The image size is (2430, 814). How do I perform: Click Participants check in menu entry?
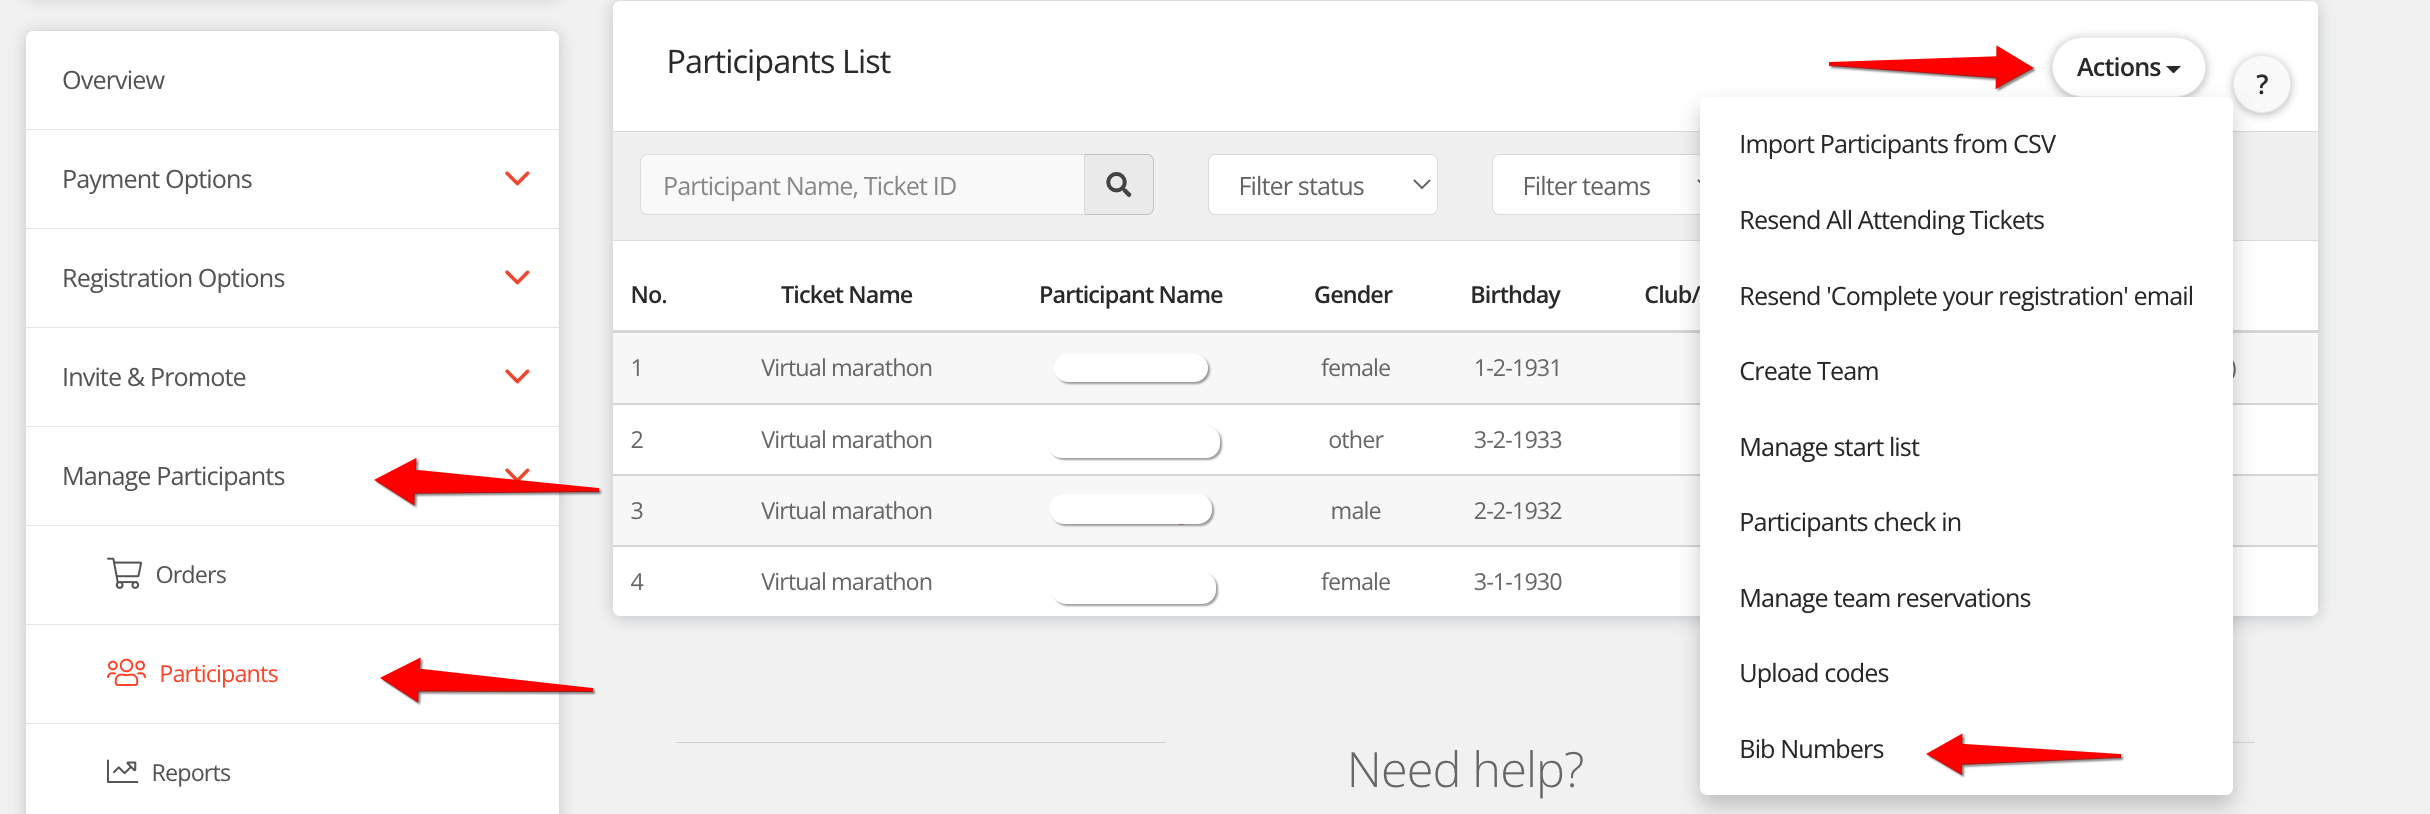click(1849, 522)
